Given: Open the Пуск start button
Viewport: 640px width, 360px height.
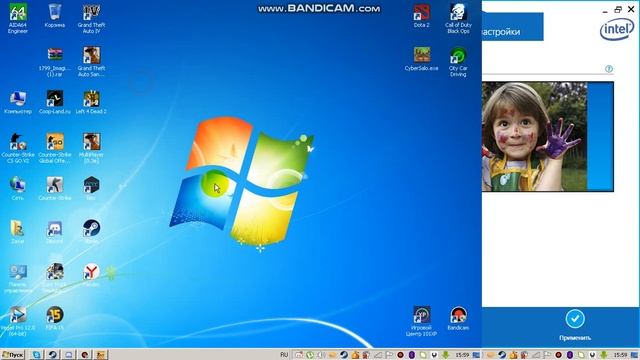Looking at the screenshot, I should 13,355.
